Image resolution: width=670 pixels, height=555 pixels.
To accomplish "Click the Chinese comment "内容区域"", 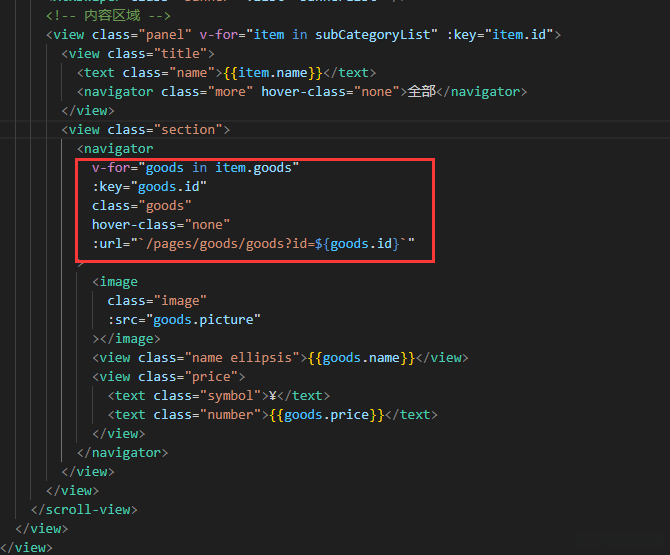I will coord(112,16).
